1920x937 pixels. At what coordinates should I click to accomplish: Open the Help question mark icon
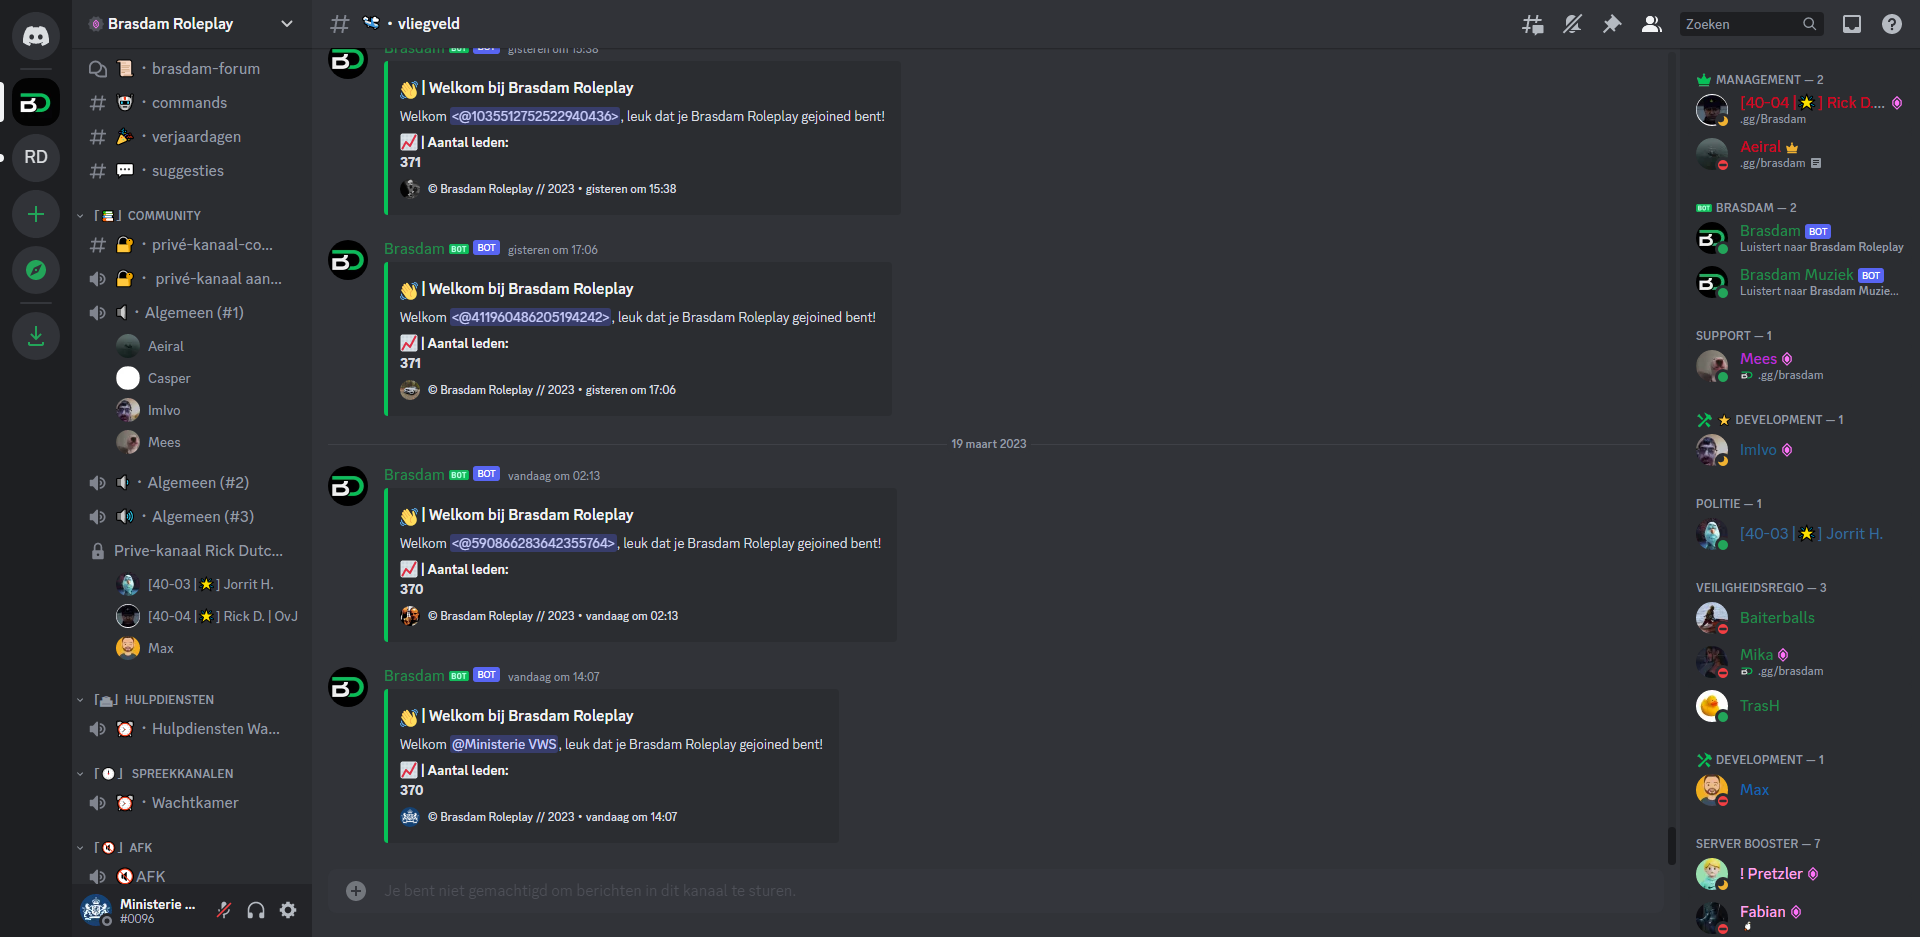click(1892, 24)
